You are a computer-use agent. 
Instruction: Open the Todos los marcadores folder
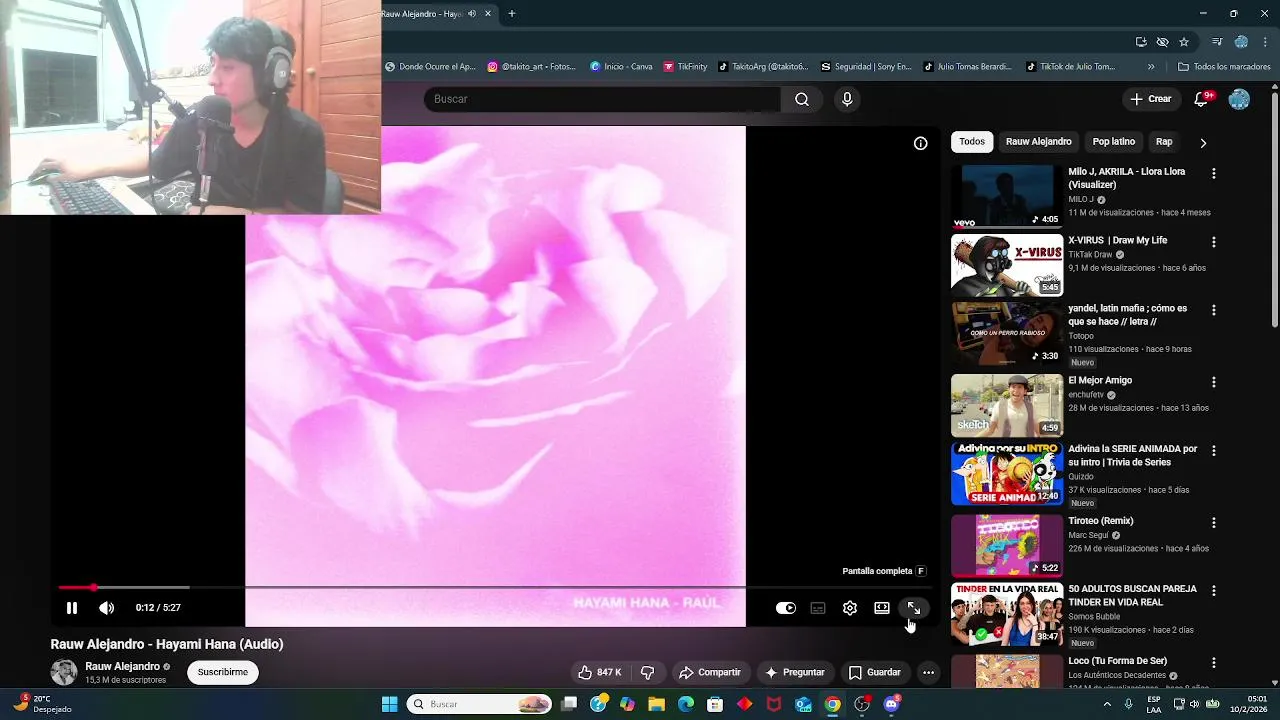(1224, 67)
